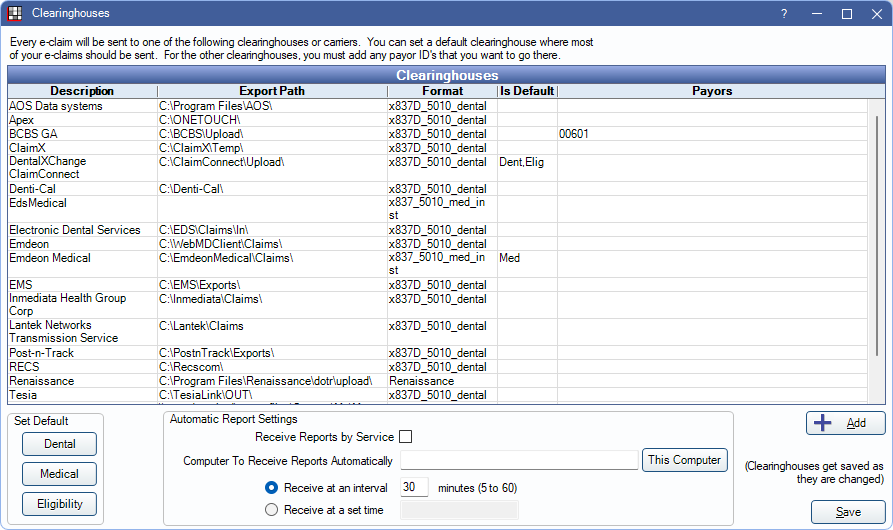Click the help question mark button
Screen dimensions: 893x530
click(784, 14)
